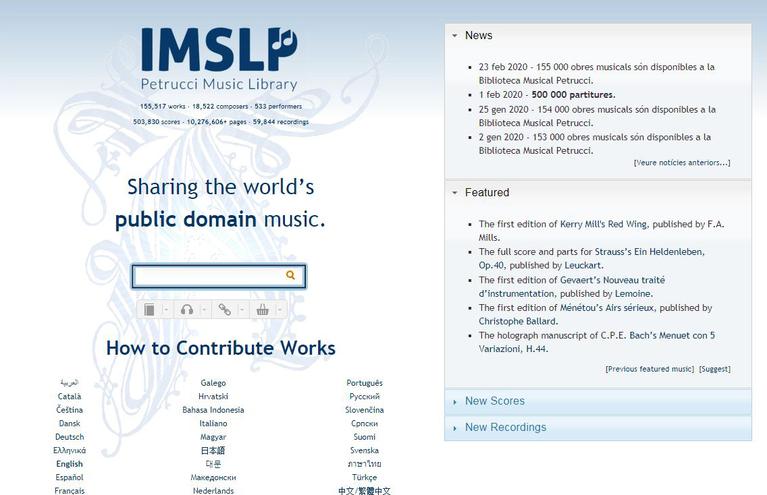Click the 503,830 scores statistic
This screenshot has width=767, height=495.
click(x=157, y=122)
